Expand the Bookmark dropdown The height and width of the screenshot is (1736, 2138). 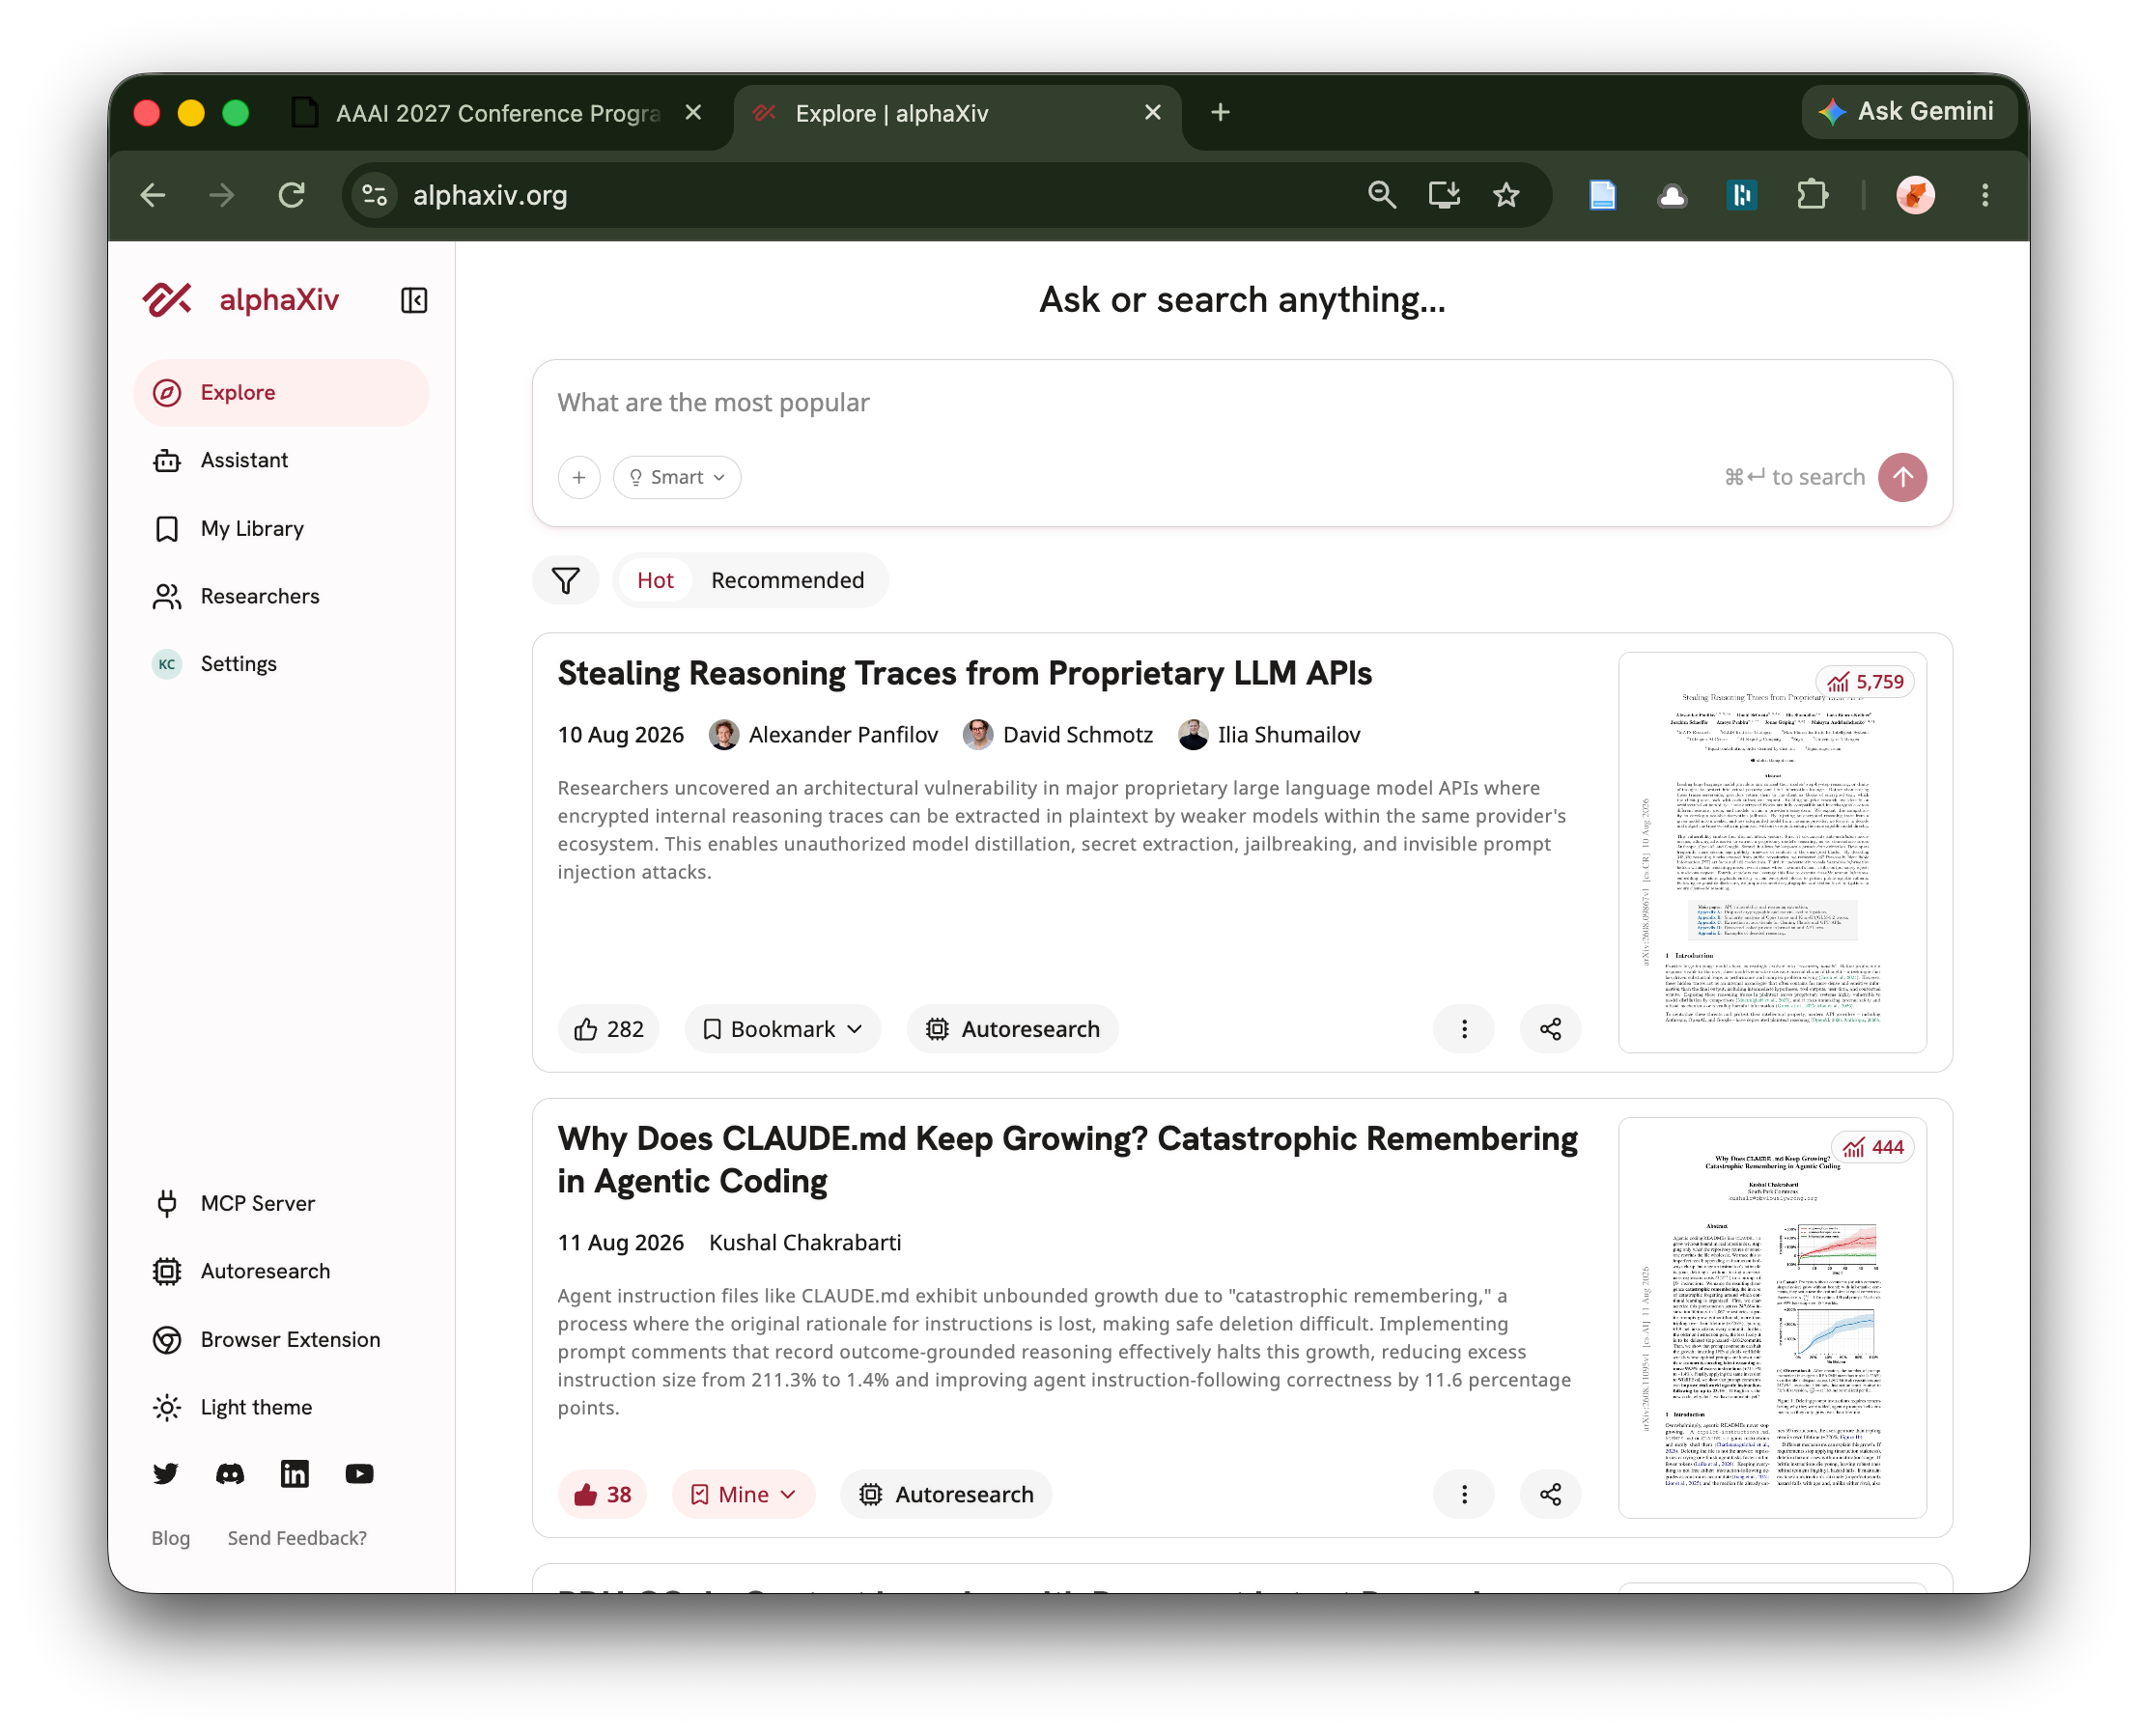tap(783, 1029)
